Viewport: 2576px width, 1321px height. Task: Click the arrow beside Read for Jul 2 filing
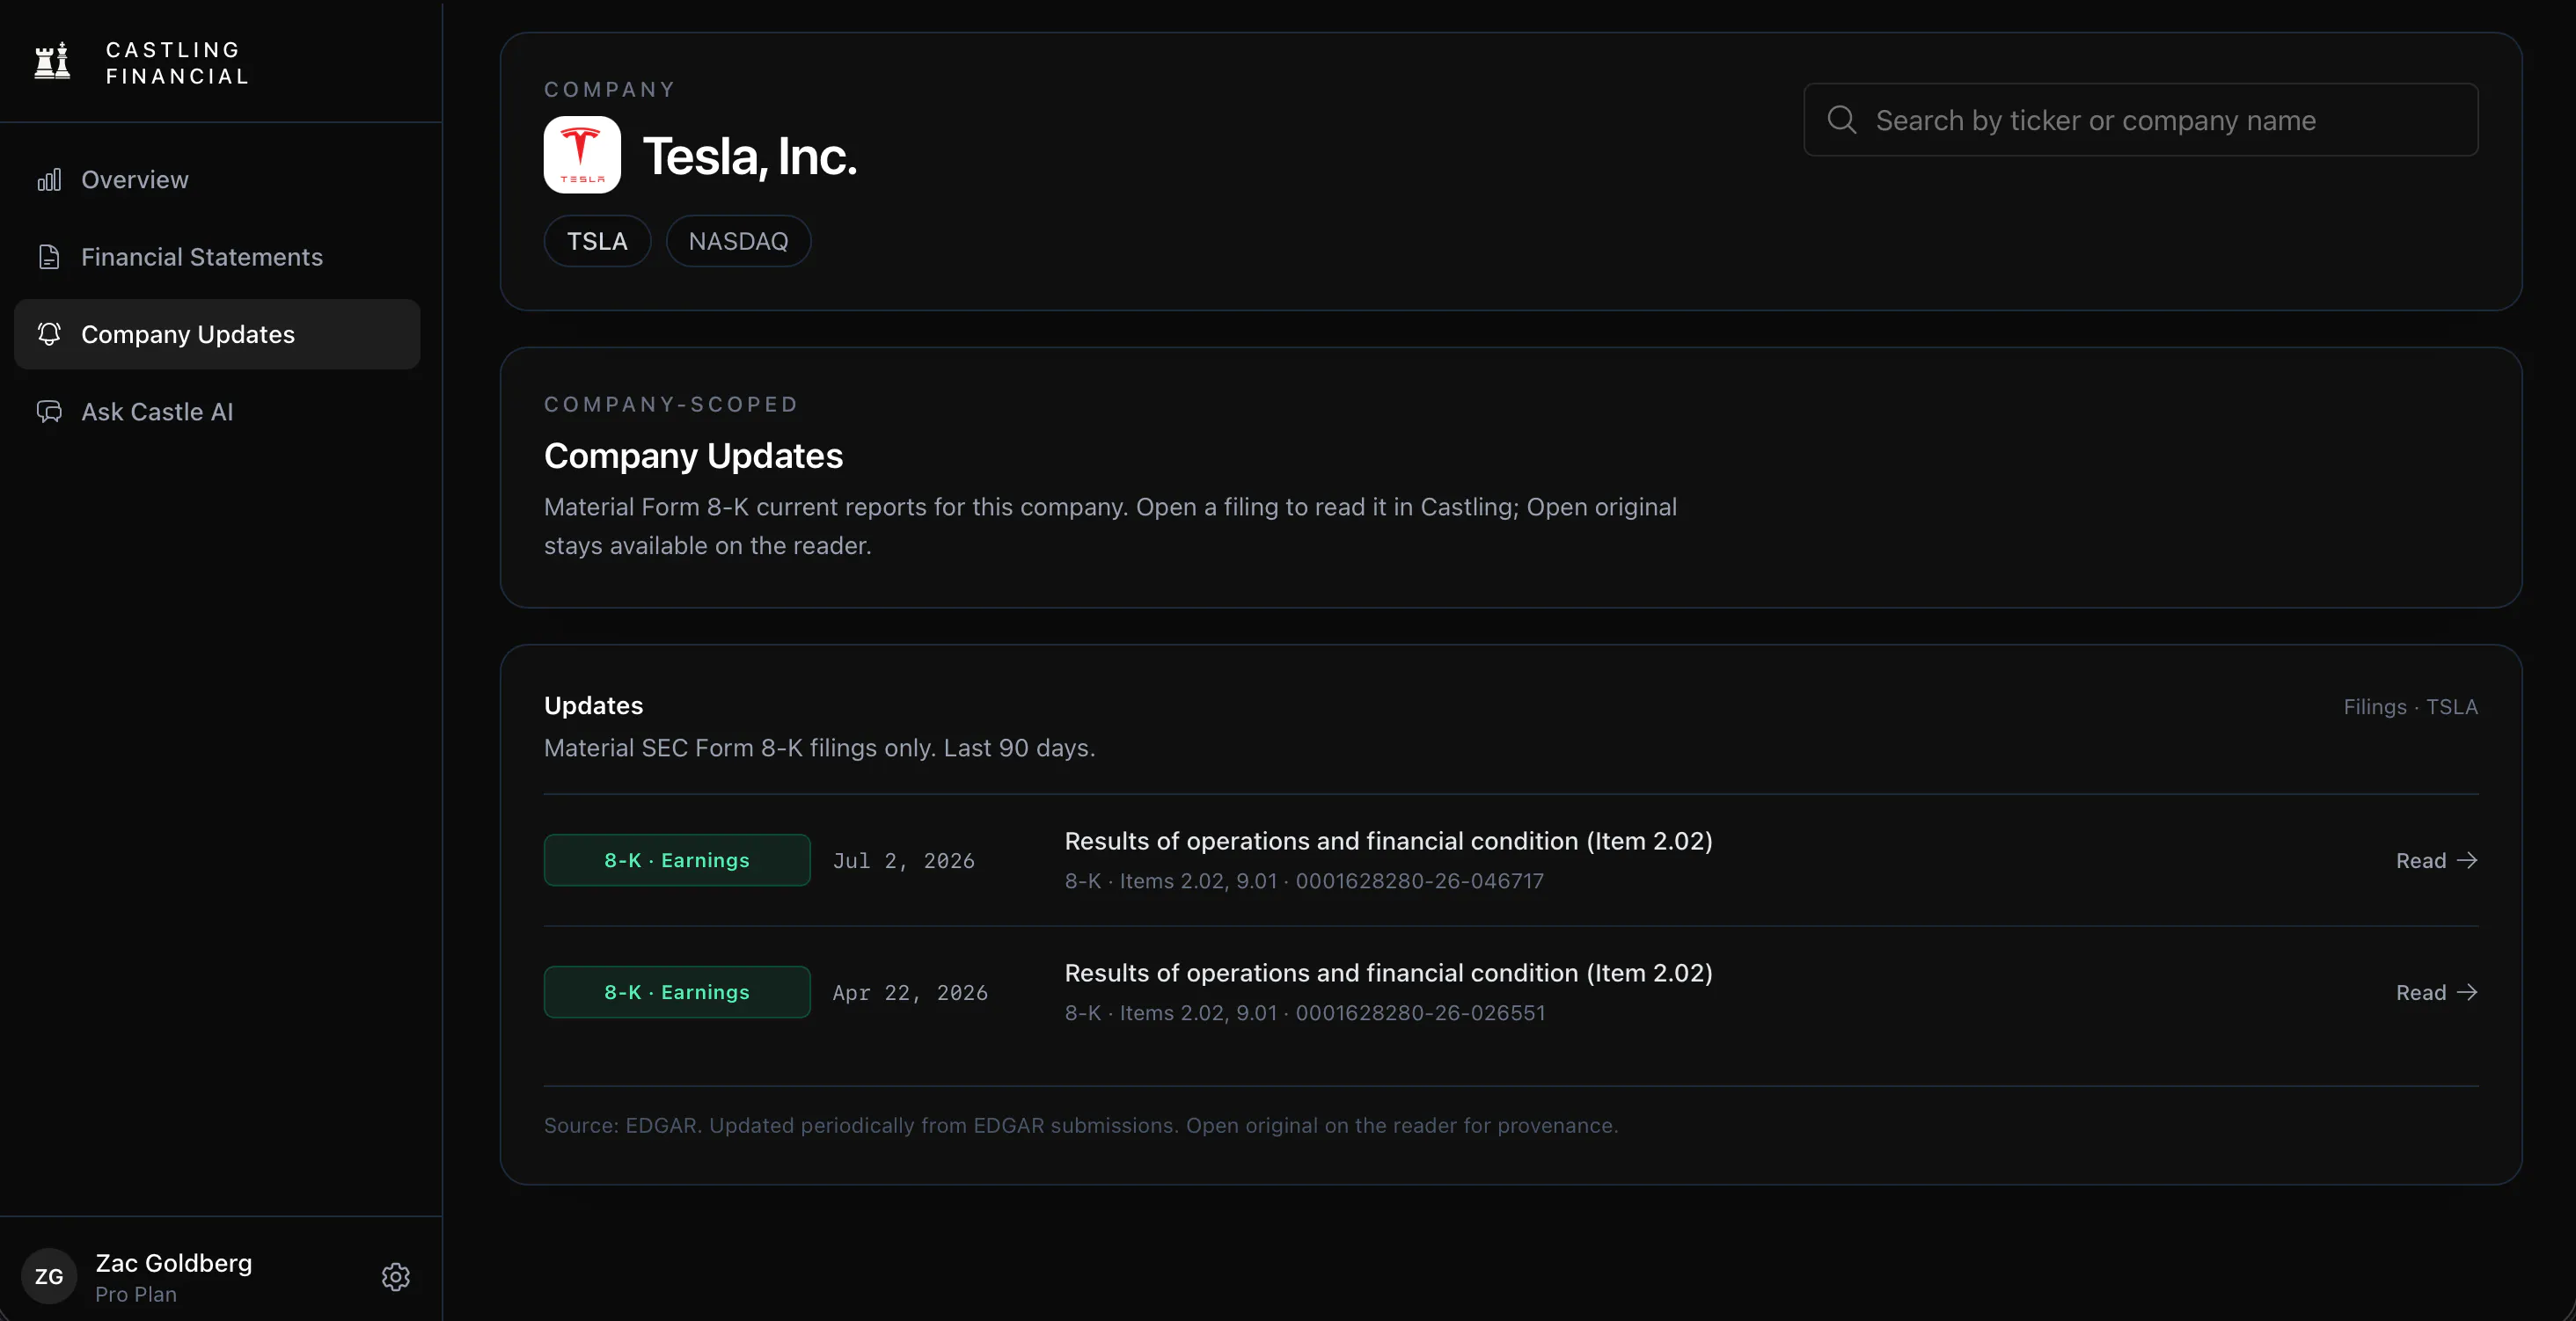[2468, 860]
